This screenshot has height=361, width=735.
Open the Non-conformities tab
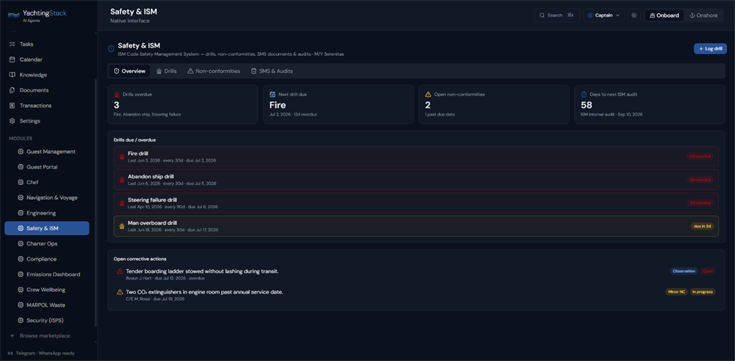[x=214, y=71]
